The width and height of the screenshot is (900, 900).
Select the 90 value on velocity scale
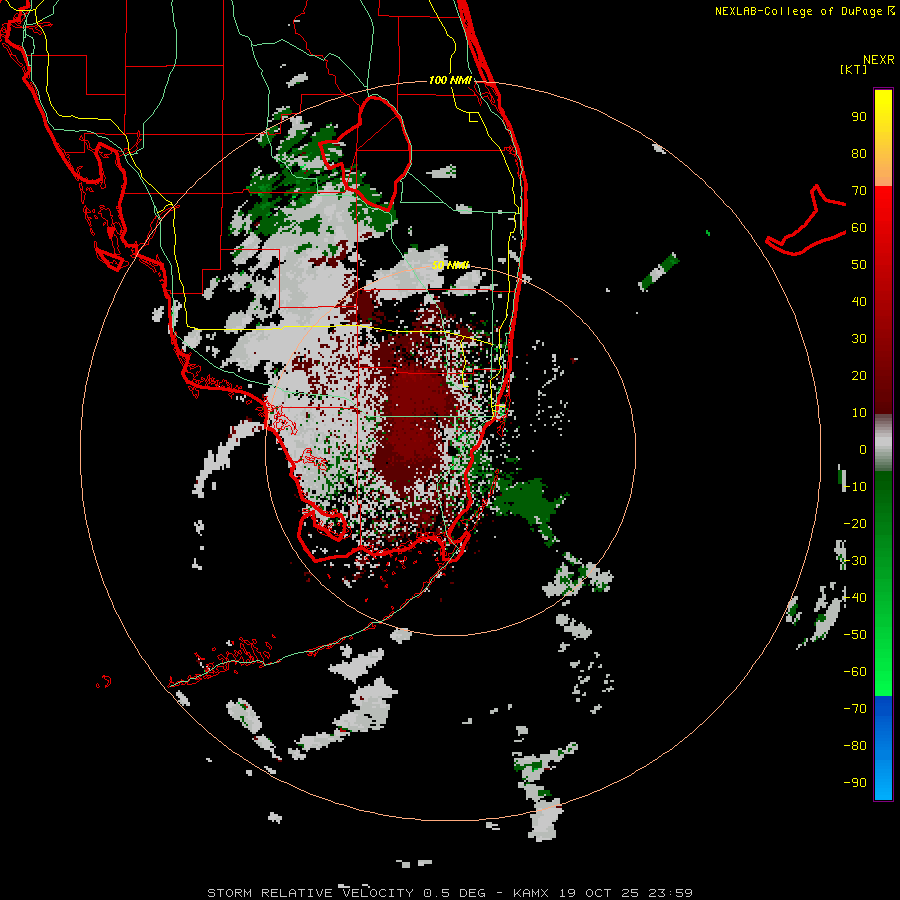859,117
